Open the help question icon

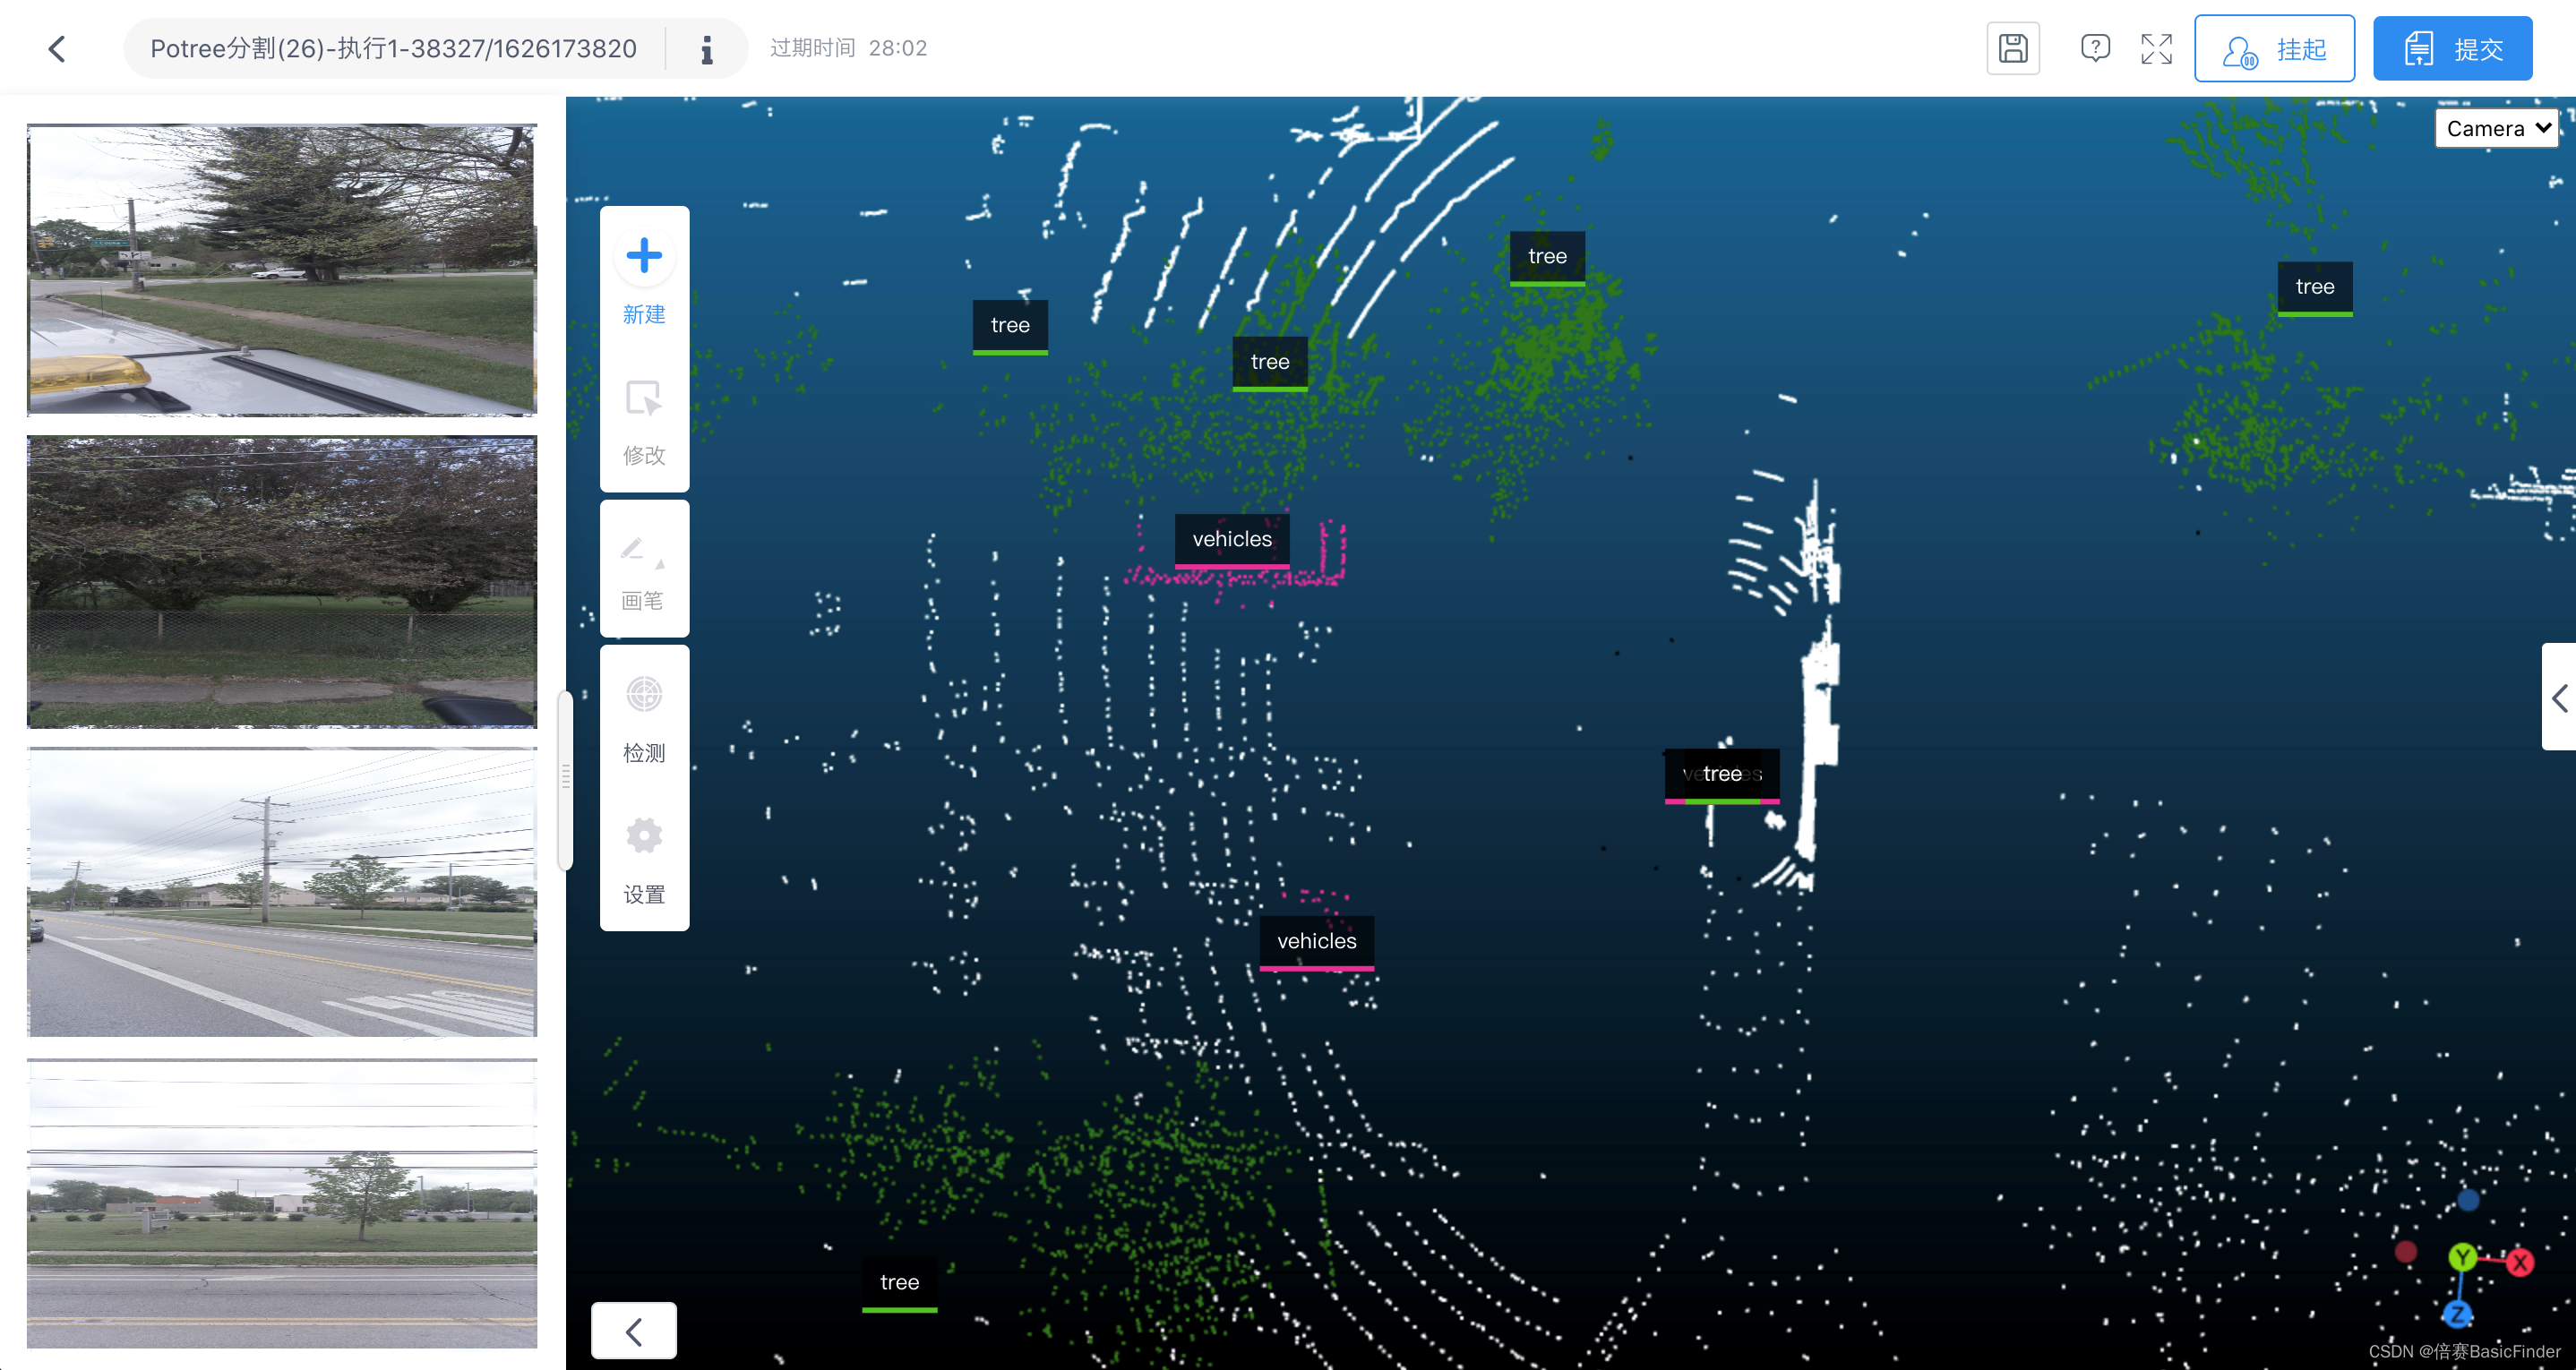pos(2095,48)
